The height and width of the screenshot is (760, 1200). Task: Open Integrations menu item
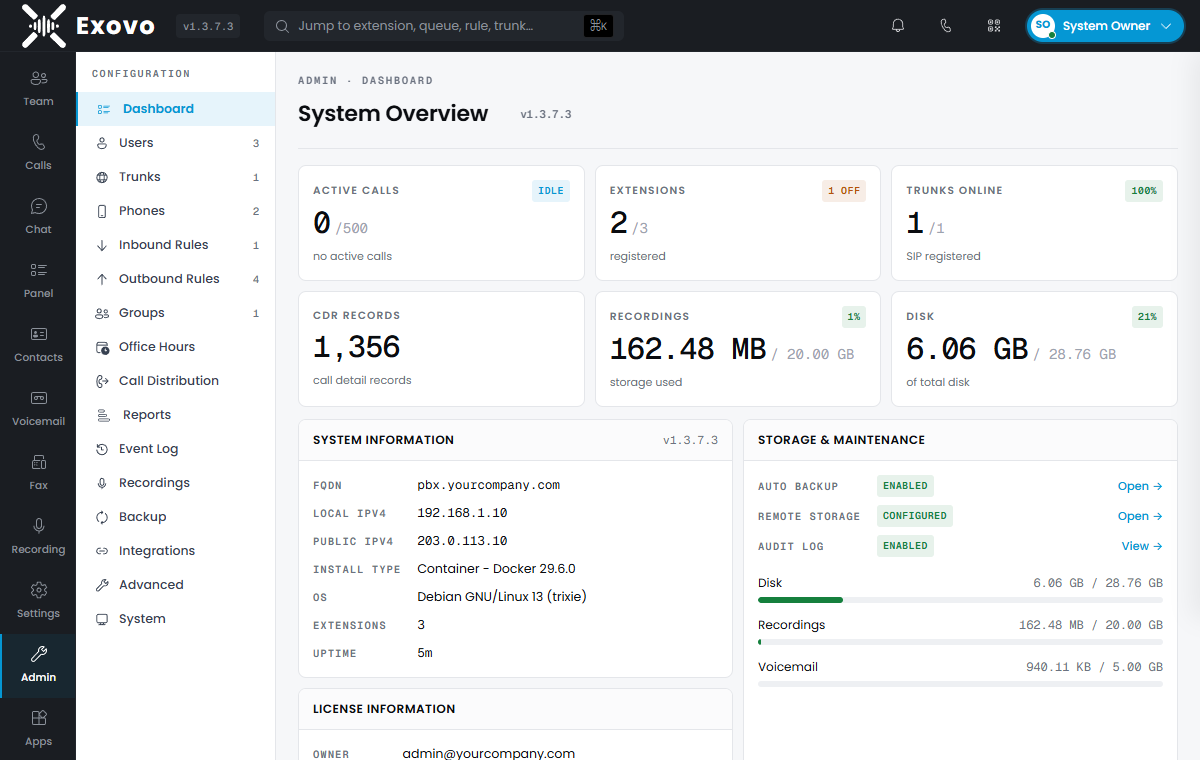(175, 551)
